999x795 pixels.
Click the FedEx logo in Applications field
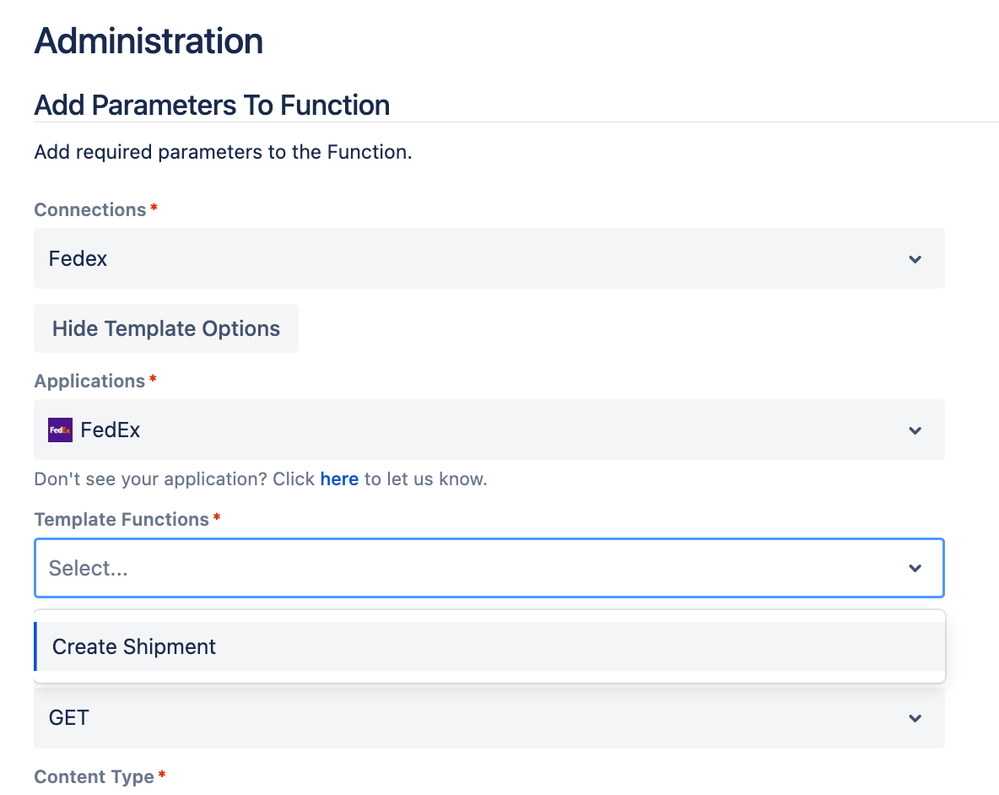pyautogui.click(x=60, y=430)
